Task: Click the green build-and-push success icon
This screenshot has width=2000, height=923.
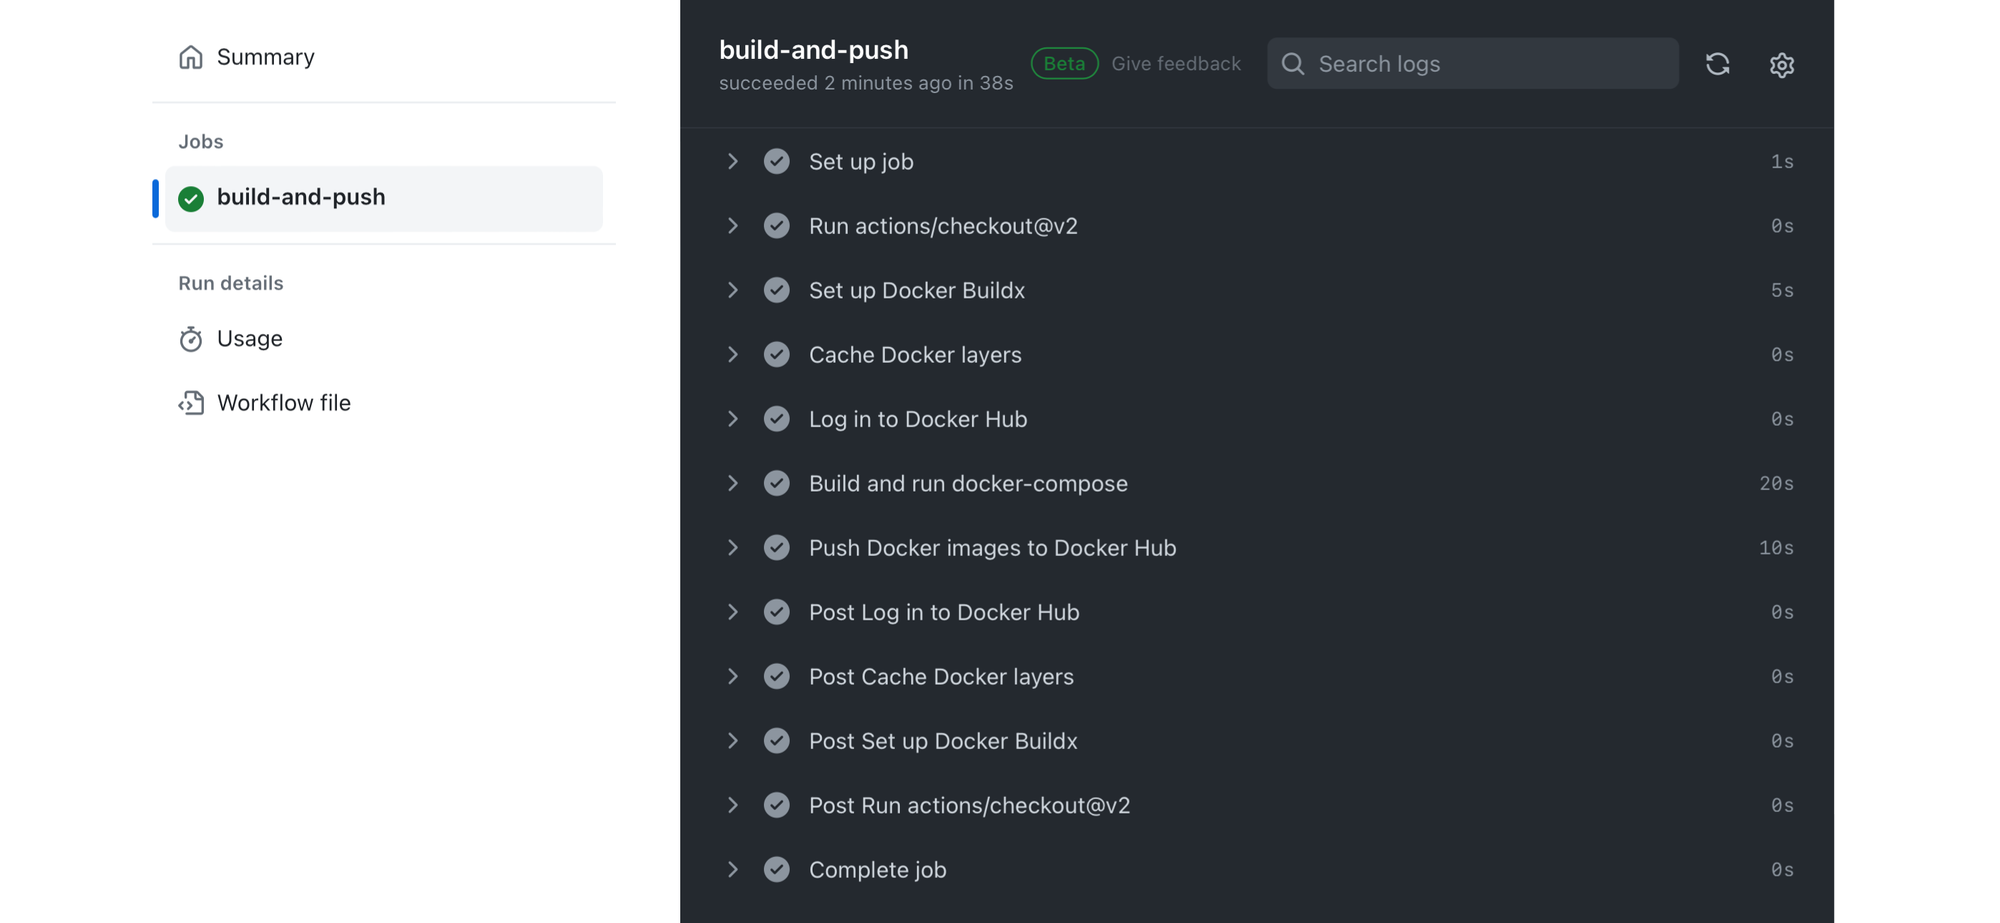Action: 191,198
